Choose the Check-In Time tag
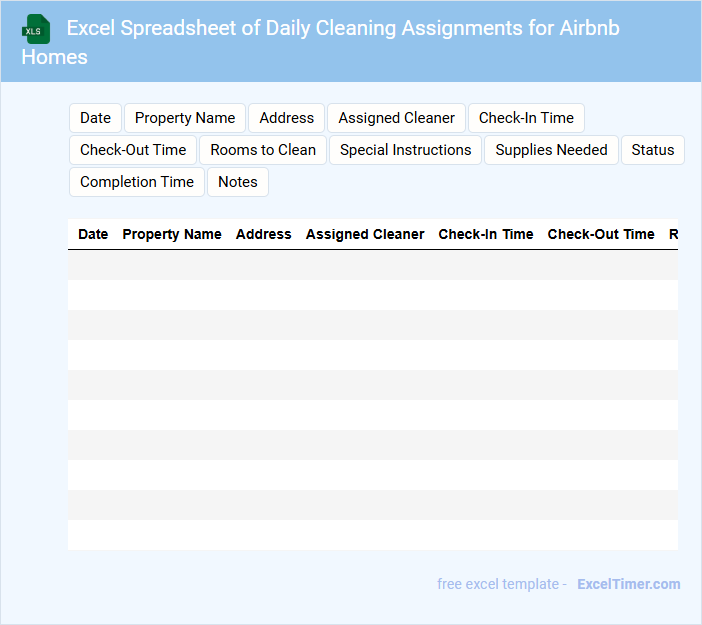702x625 pixels. click(526, 118)
